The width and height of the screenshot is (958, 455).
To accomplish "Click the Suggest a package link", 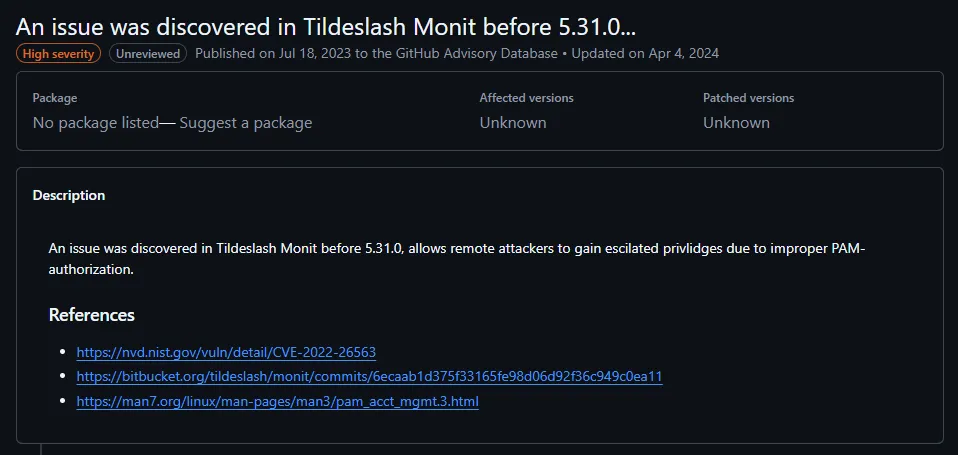I will pyautogui.click(x=246, y=123).
